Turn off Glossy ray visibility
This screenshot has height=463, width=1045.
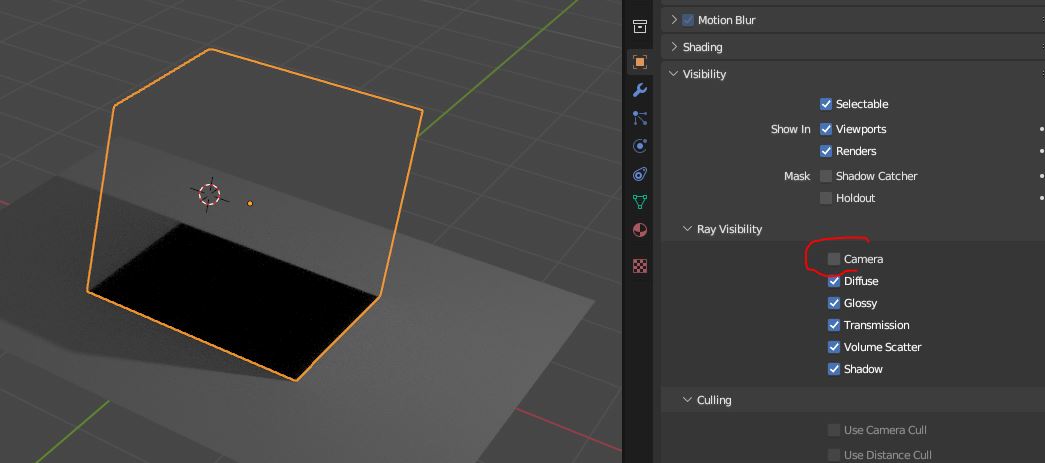(834, 303)
